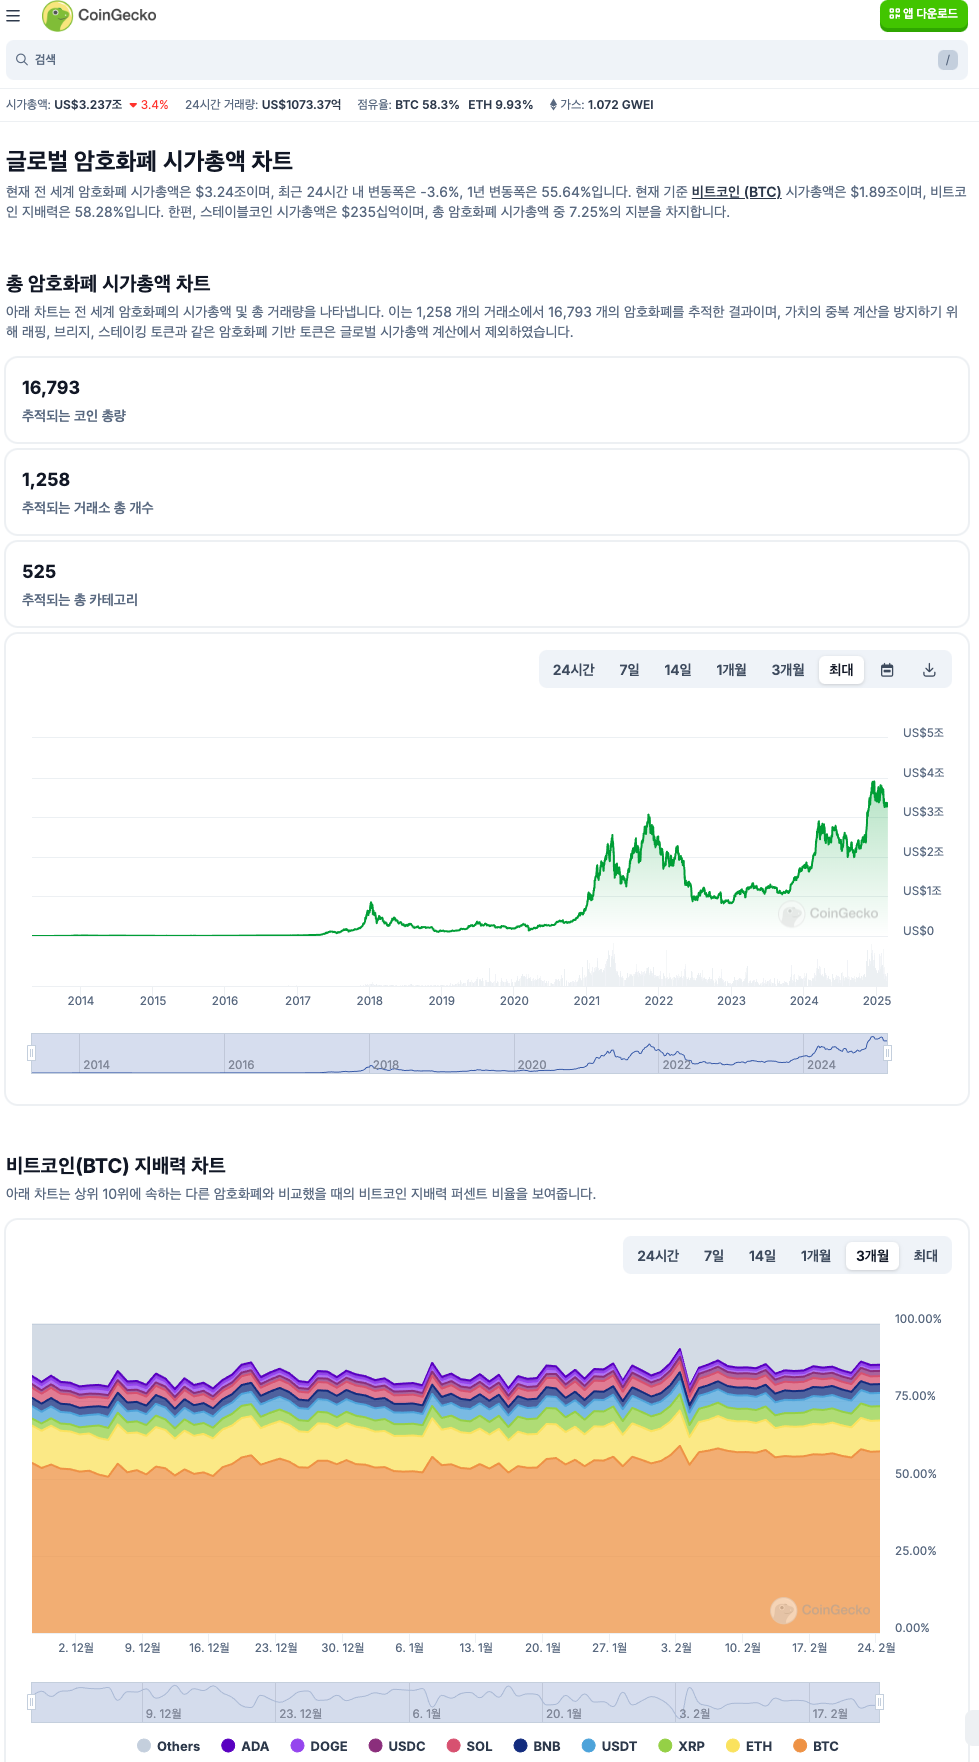The height and width of the screenshot is (1762, 979).
Task: Click the search magnifier icon
Action: tap(21, 60)
